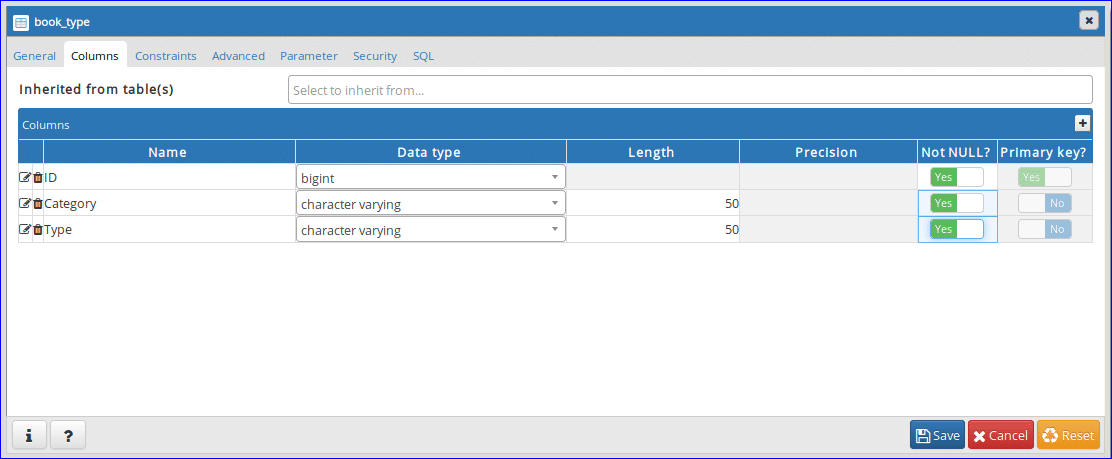The image size is (1112, 459).
Task: Toggle Primary key for the Category column
Action: click(x=1044, y=203)
